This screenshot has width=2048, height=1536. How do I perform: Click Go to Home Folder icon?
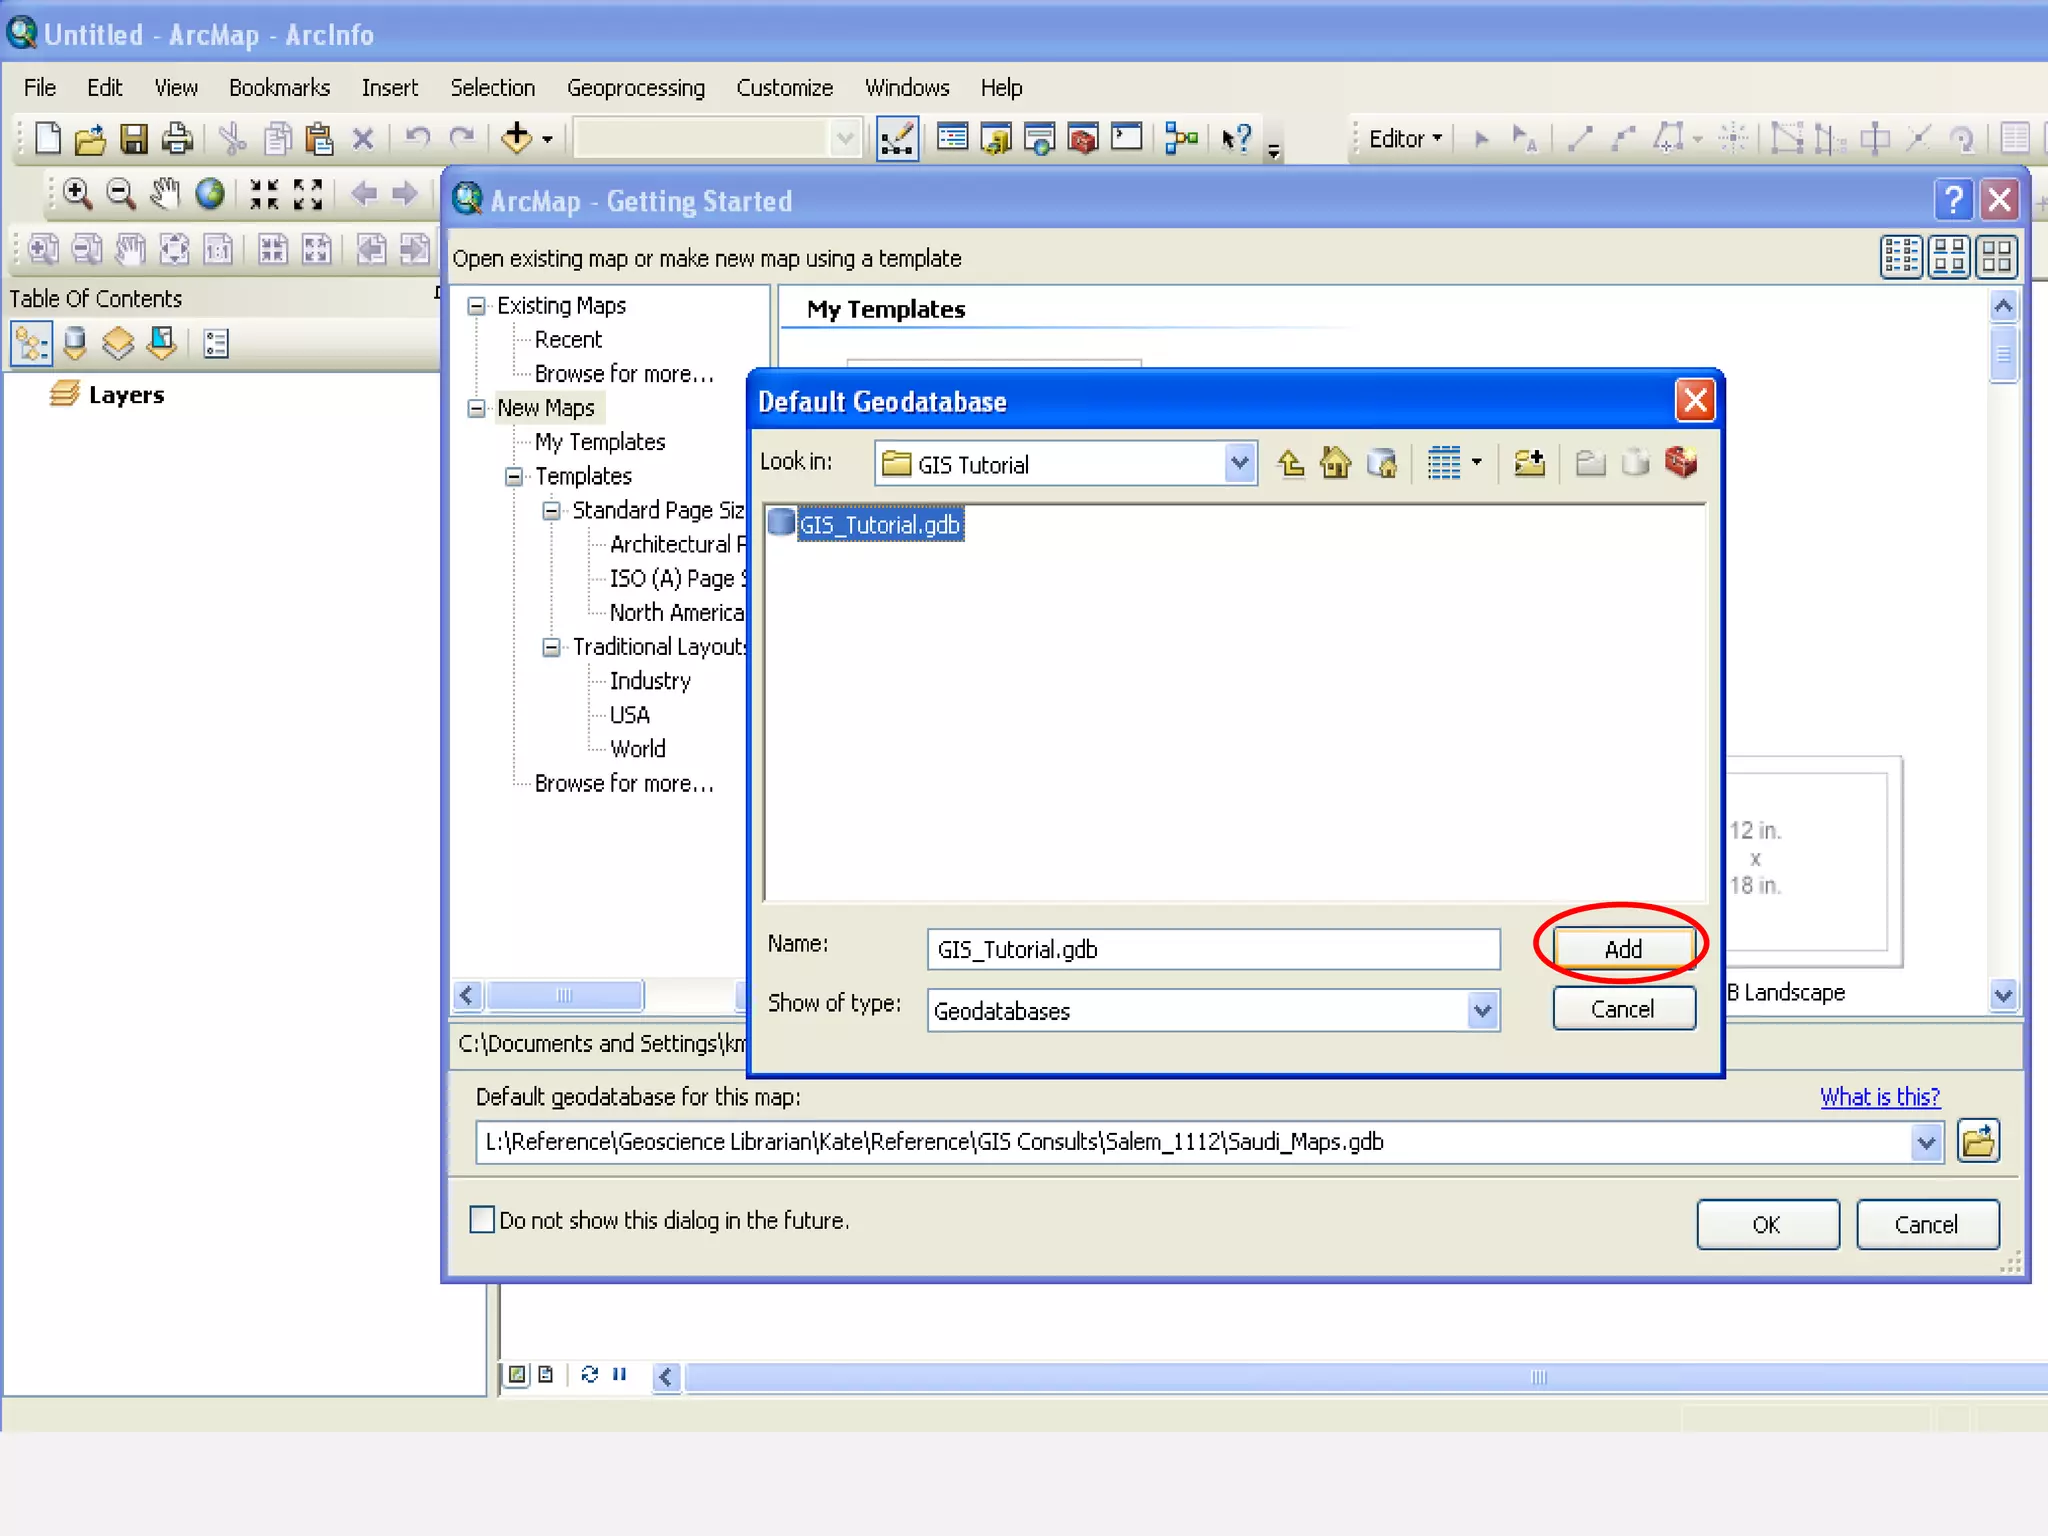1335,463
